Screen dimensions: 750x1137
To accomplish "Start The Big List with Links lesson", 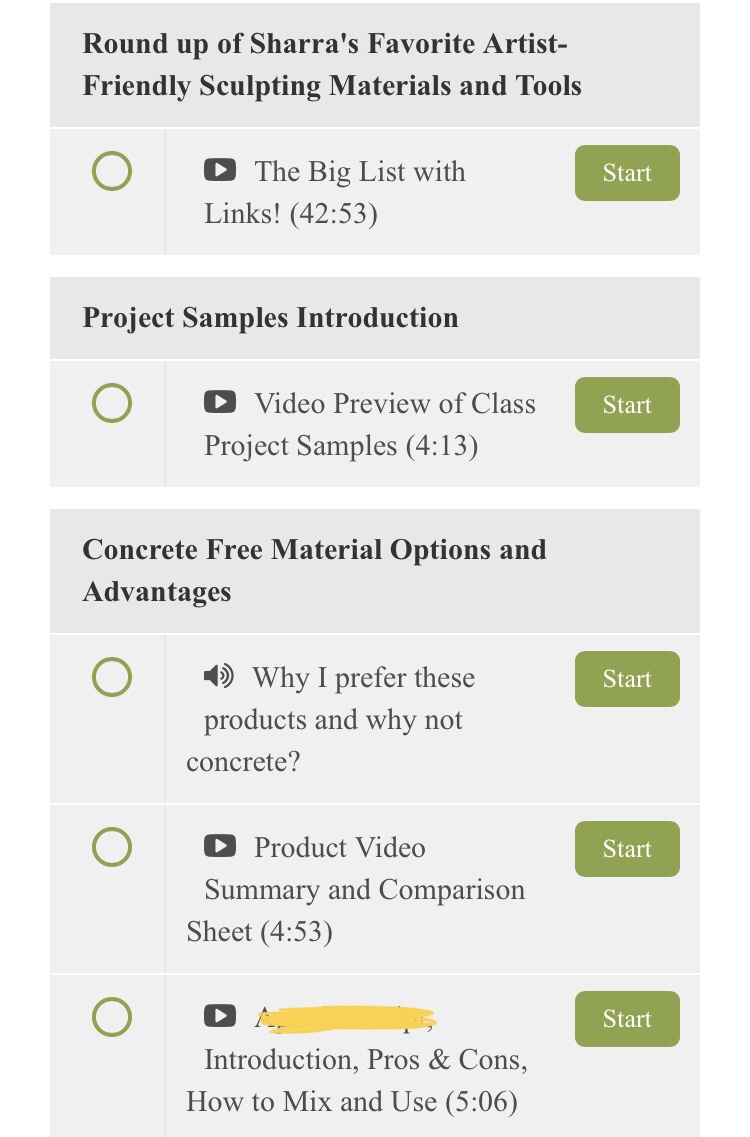I will pos(627,173).
